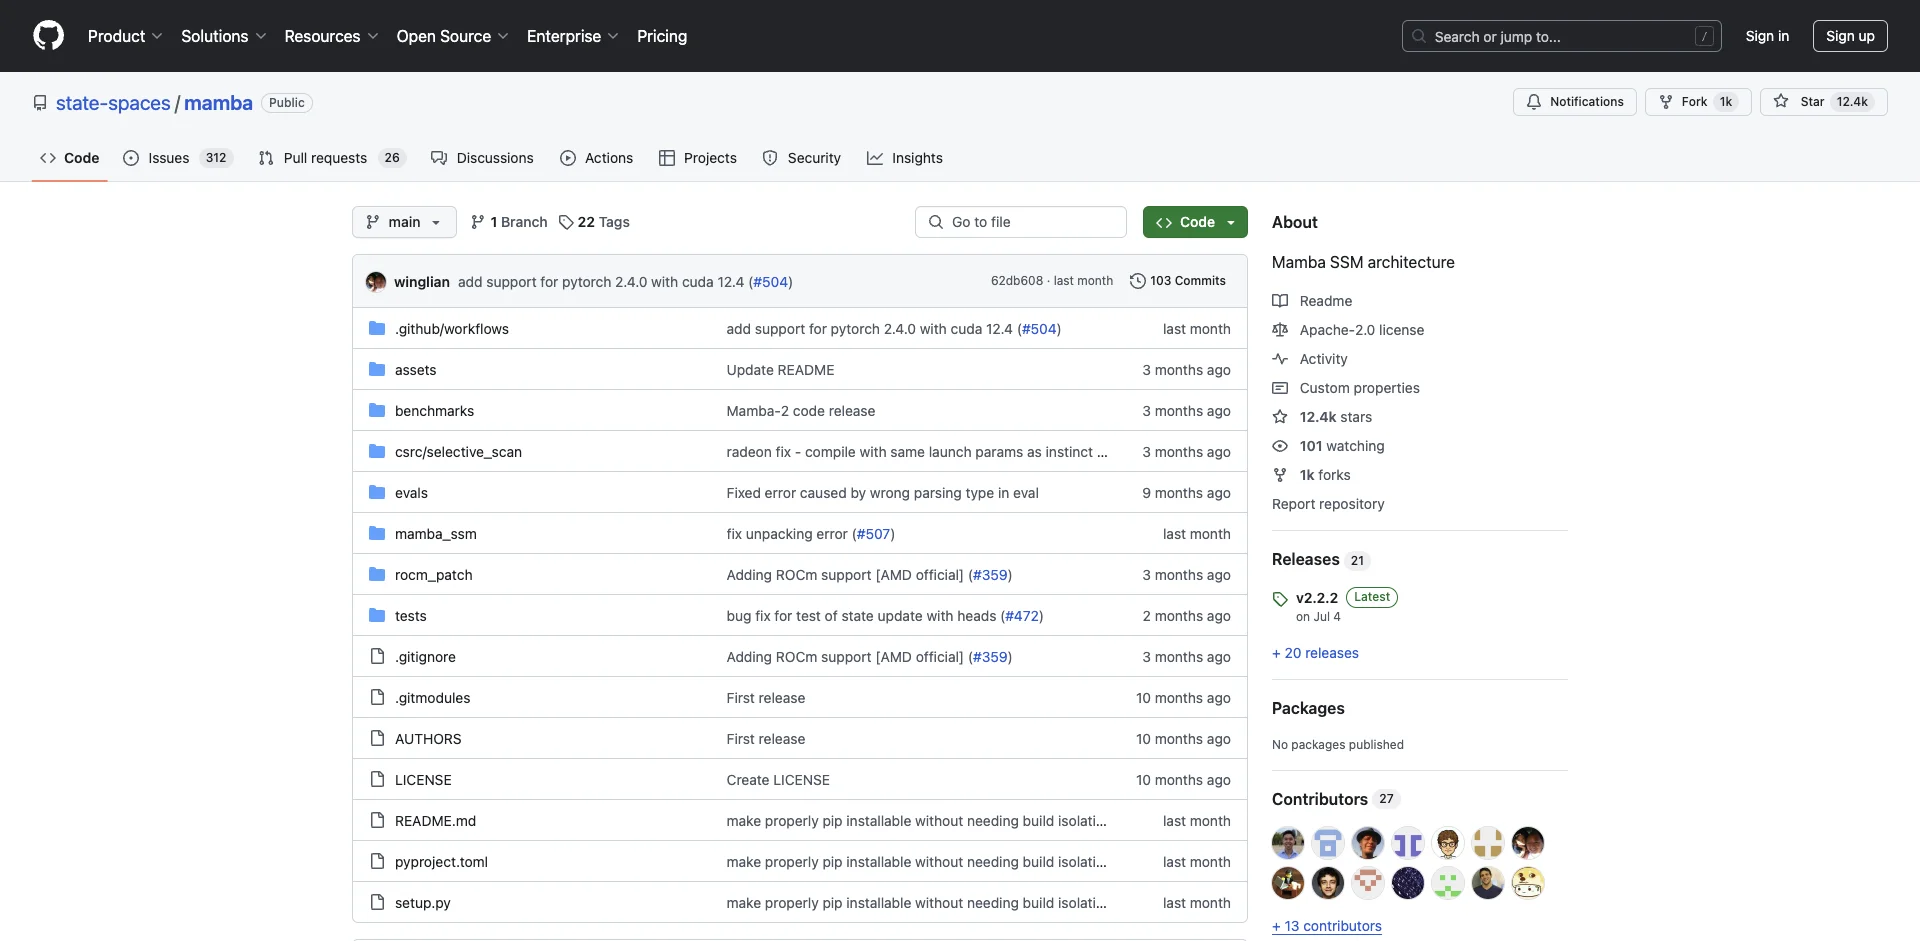Switch to the Pull requests tab
The width and height of the screenshot is (1920, 941).
point(330,158)
